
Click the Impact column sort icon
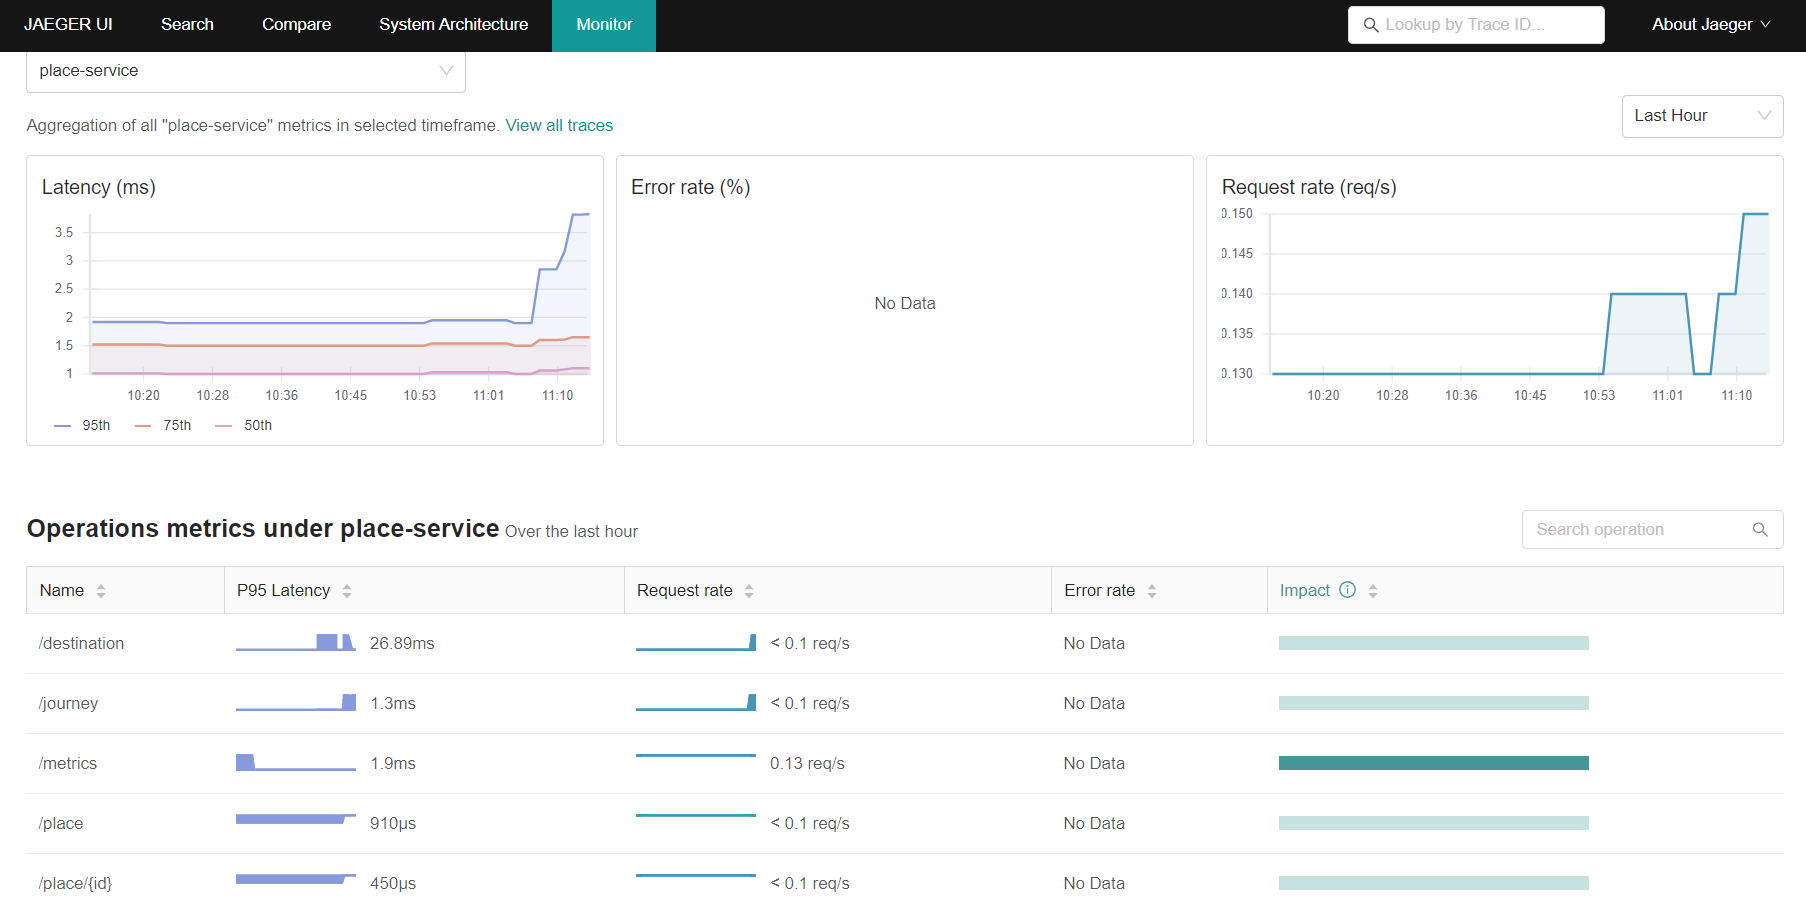(1372, 590)
